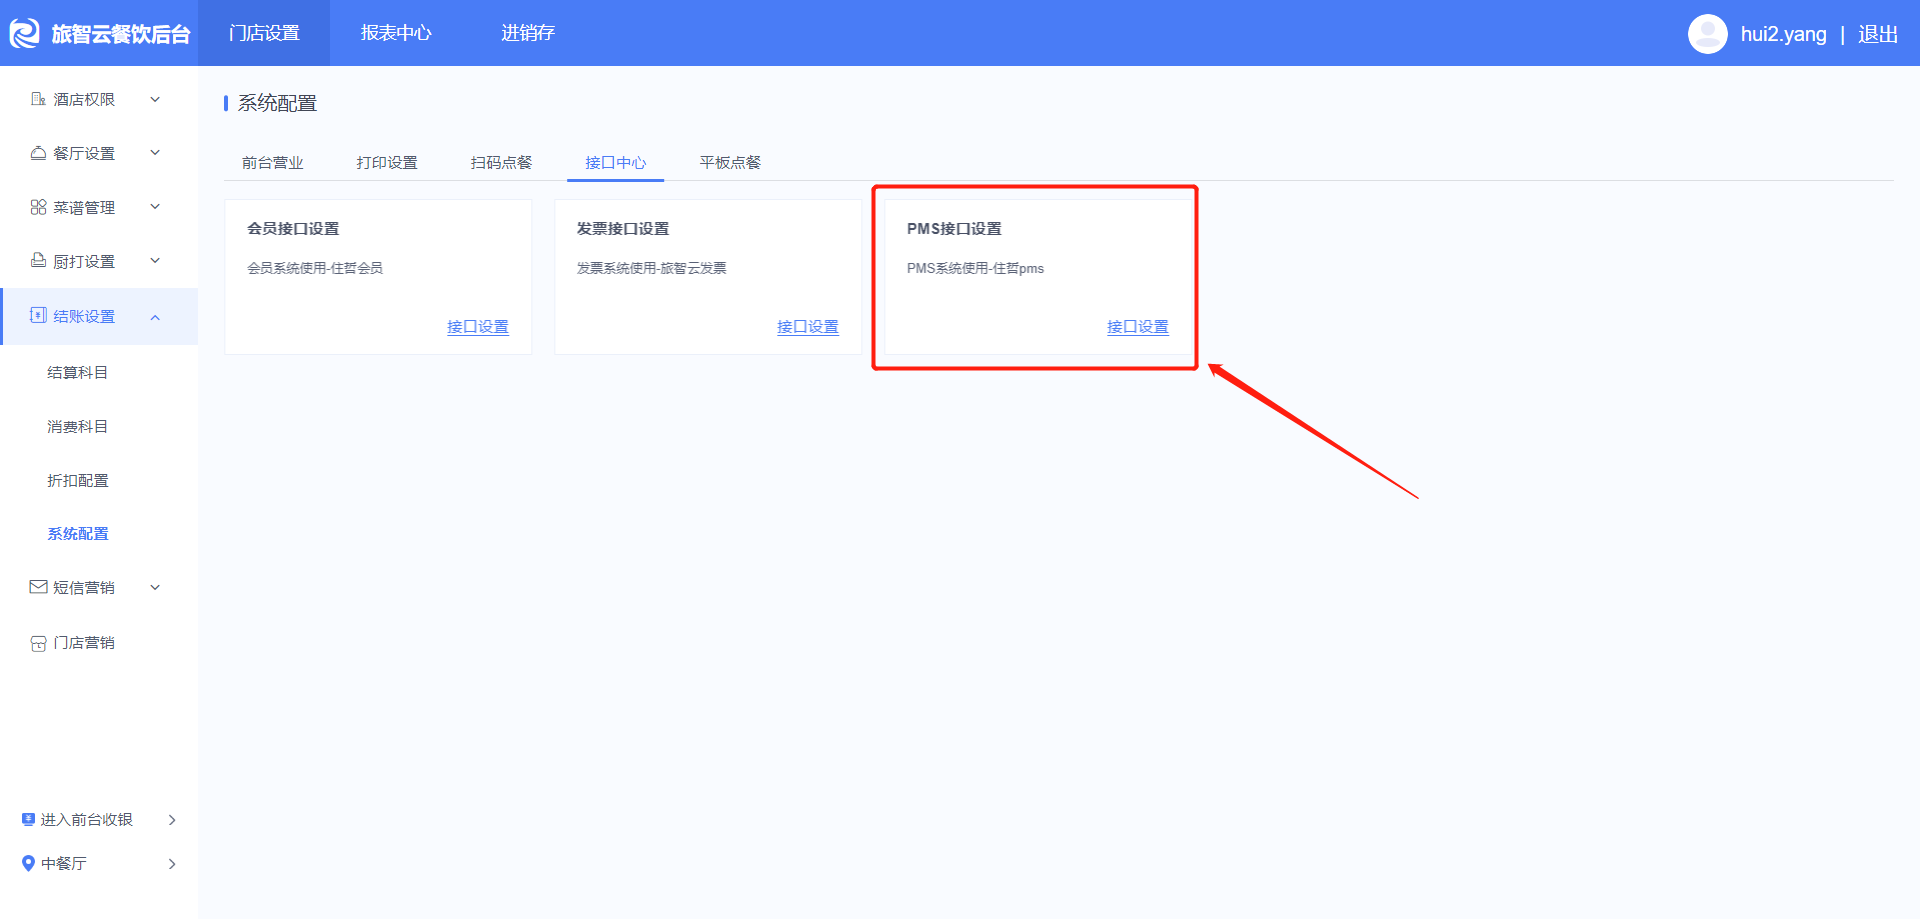Click the 餐厅设置 menu label

84,153
